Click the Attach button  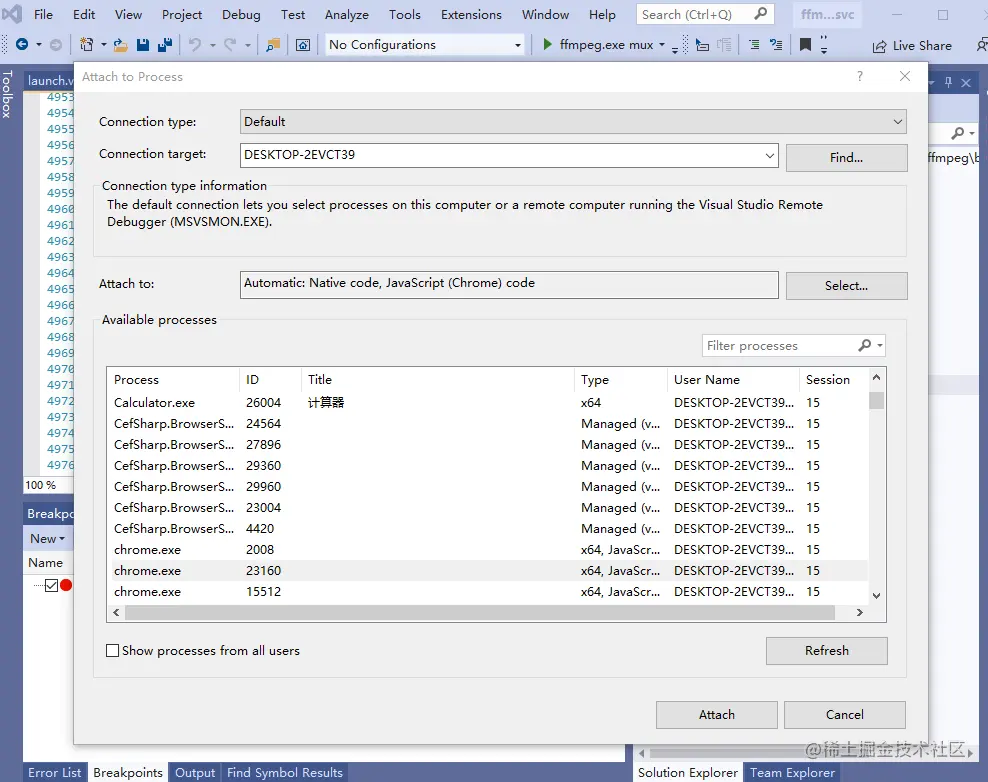[716, 714]
